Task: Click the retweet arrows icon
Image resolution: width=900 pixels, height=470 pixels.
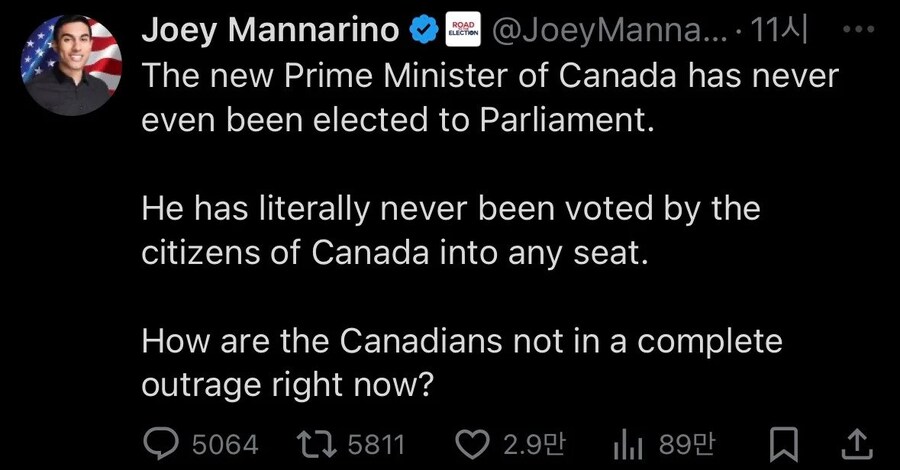Action: [x=320, y=443]
